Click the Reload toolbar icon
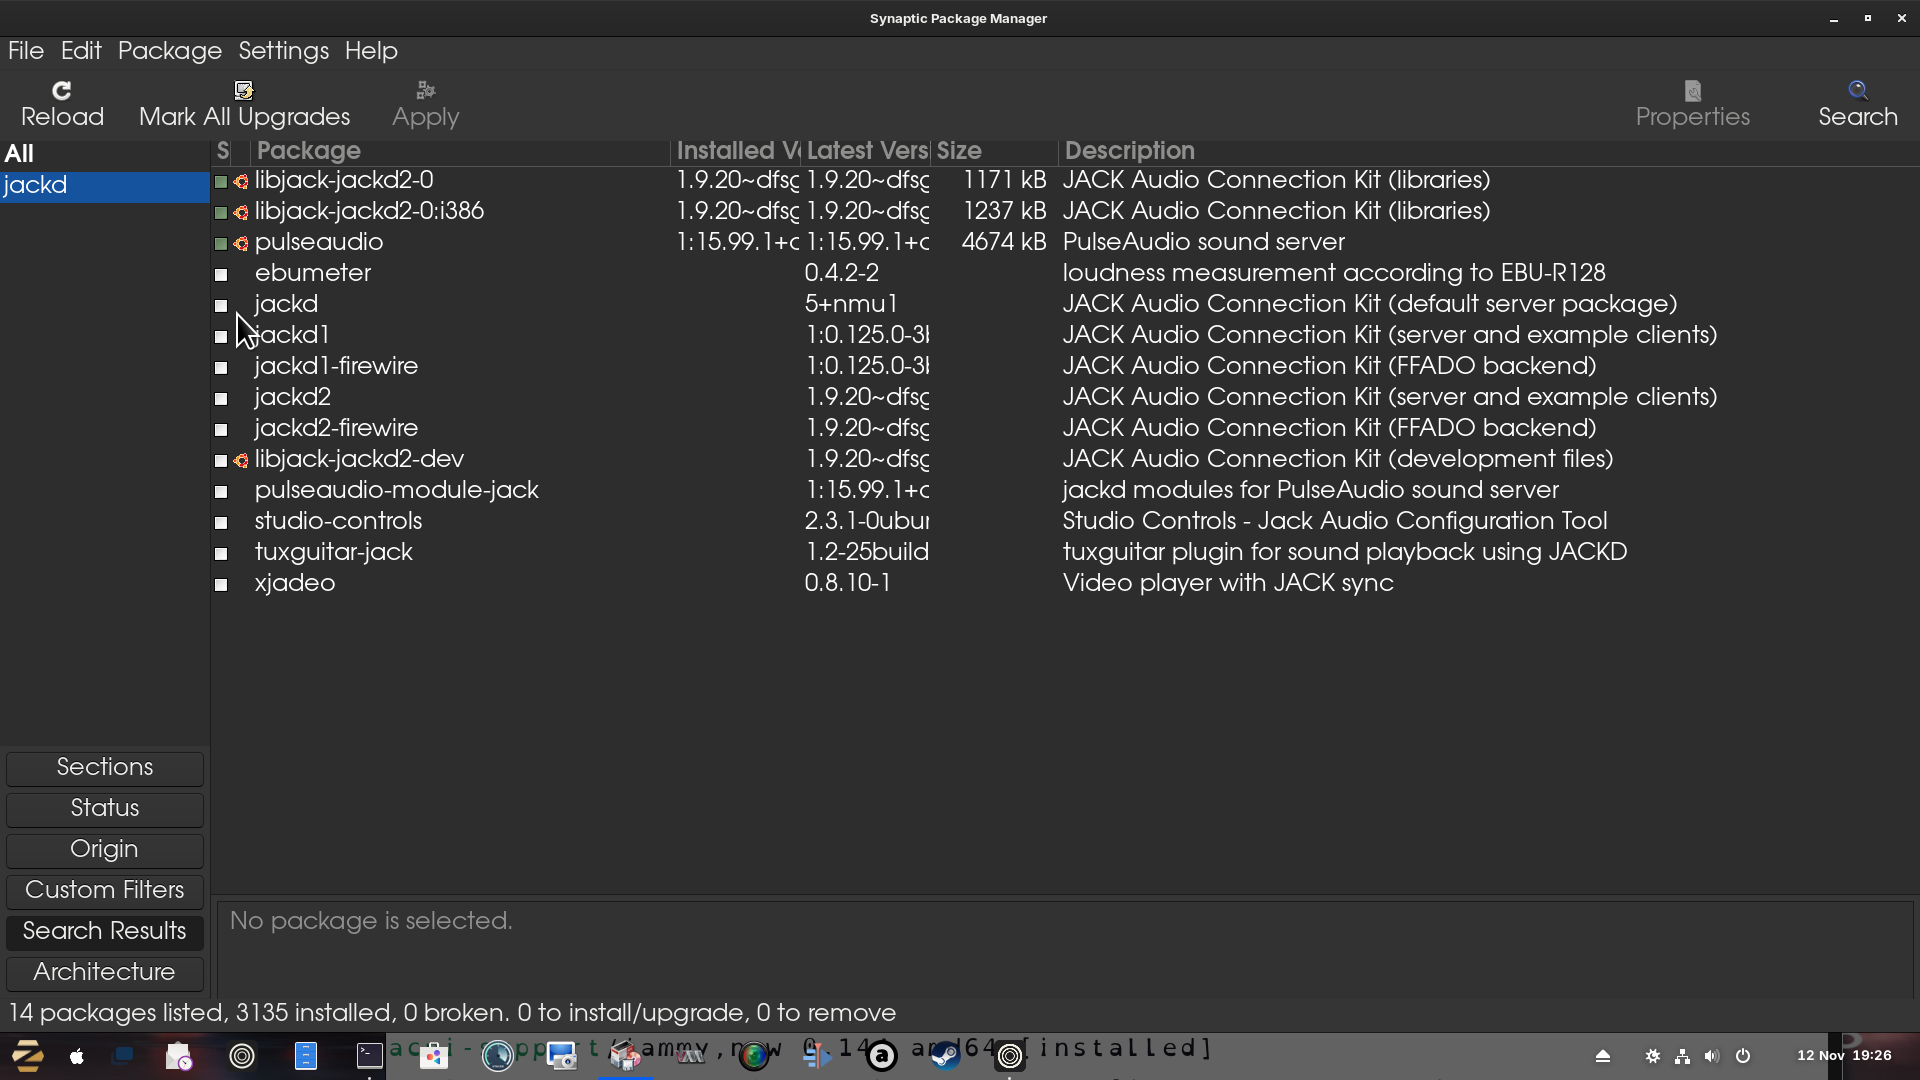The image size is (1920, 1080). pos(62,91)
